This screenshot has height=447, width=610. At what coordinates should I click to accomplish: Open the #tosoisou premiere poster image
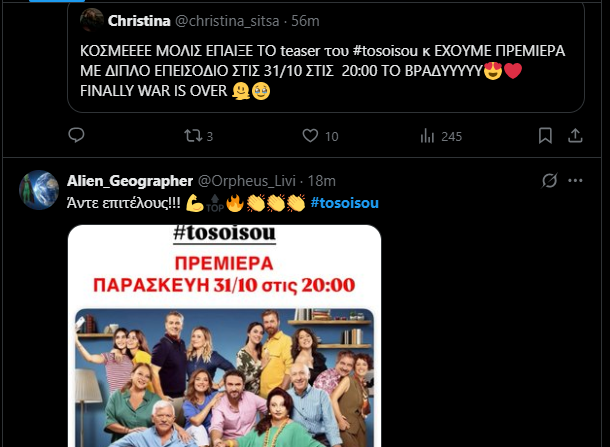[x=224, y=336]
